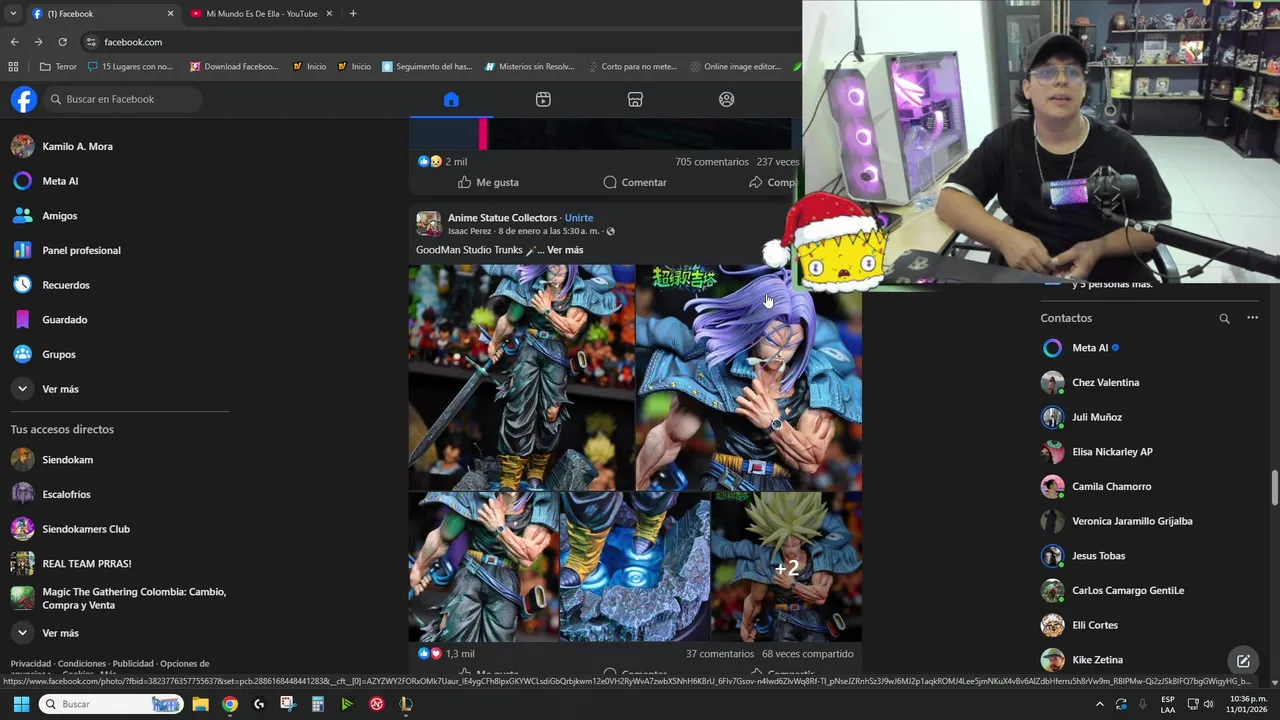Screen dimensions: 1280x720
Task: Click Comentar on the upper post
Action: pos(635,182)
